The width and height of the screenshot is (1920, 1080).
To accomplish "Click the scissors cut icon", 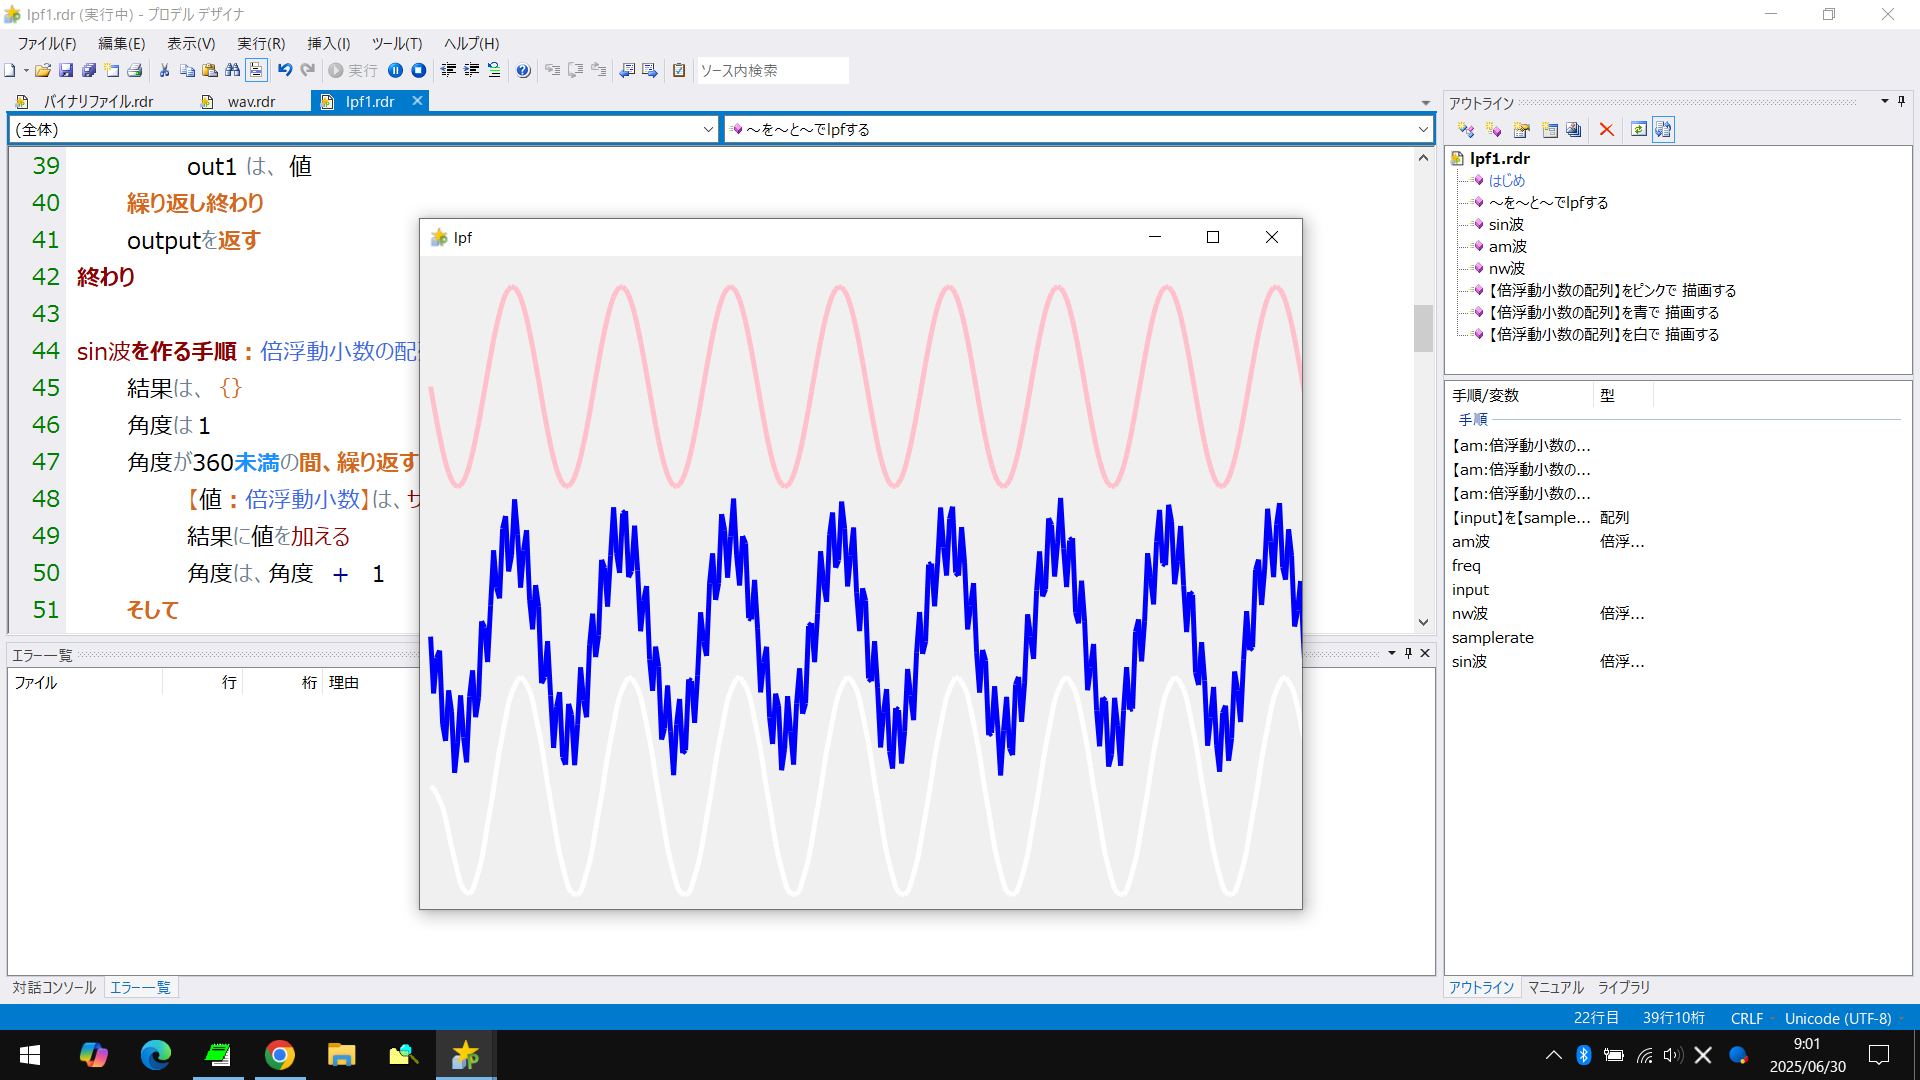I will [164, 70].
